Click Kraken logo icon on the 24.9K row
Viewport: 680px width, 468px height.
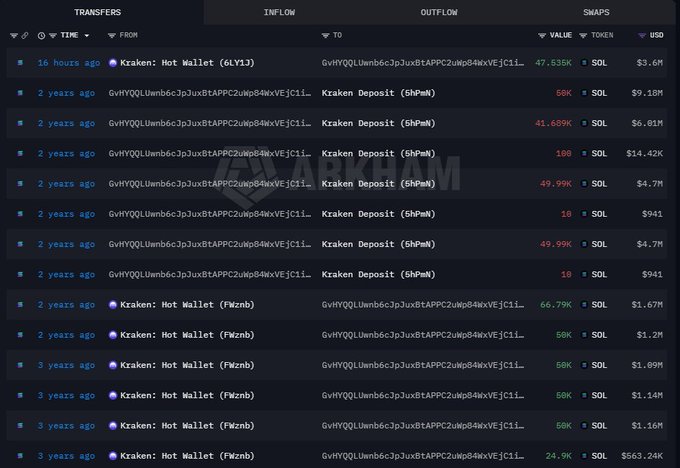coord(113,456)
